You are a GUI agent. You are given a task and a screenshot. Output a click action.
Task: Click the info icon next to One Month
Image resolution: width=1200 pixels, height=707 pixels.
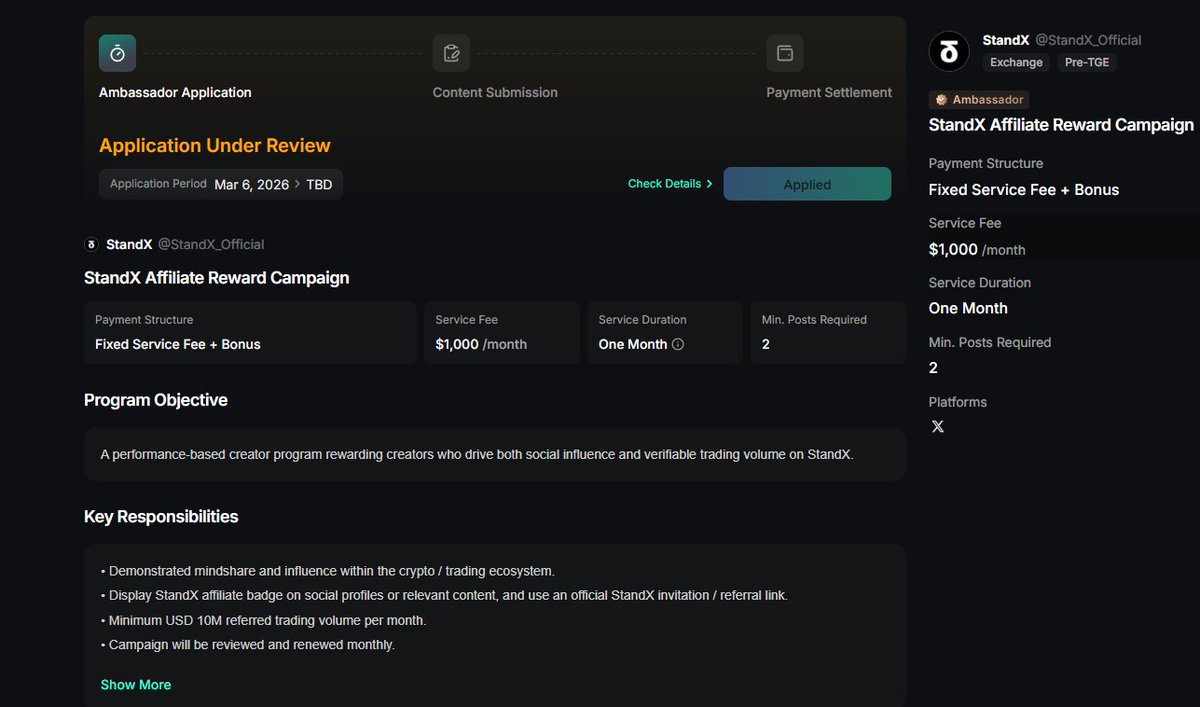[678, 344]
